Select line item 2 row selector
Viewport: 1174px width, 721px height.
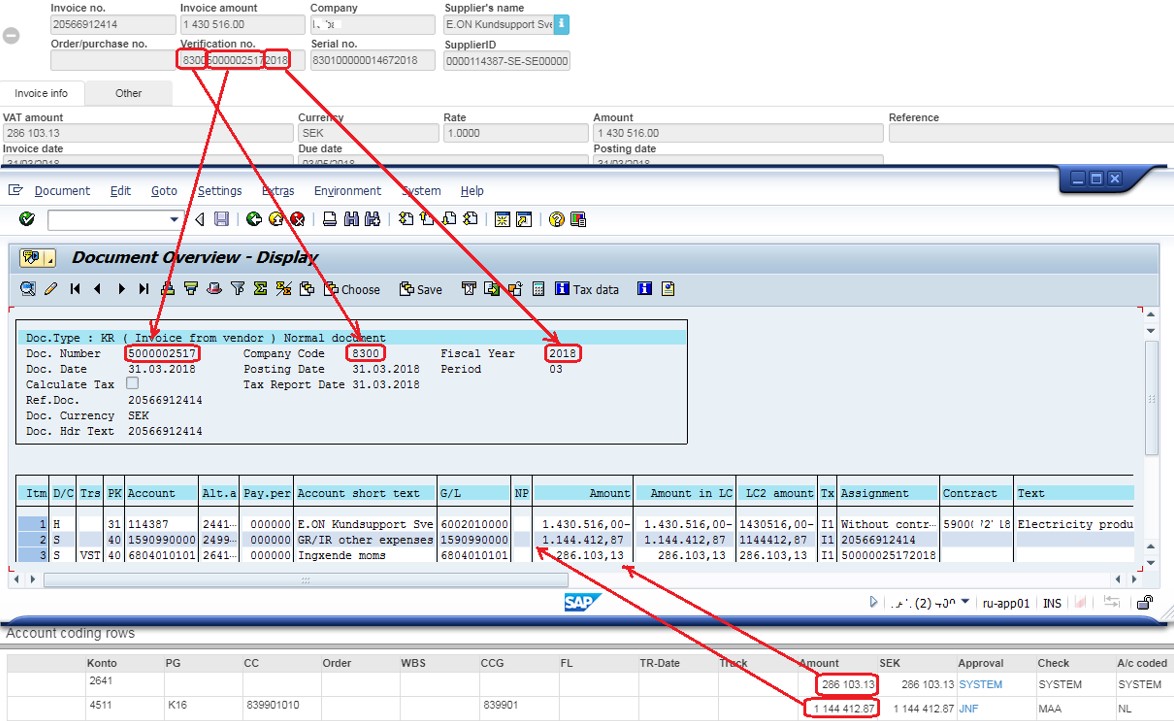tap(30, 539)
